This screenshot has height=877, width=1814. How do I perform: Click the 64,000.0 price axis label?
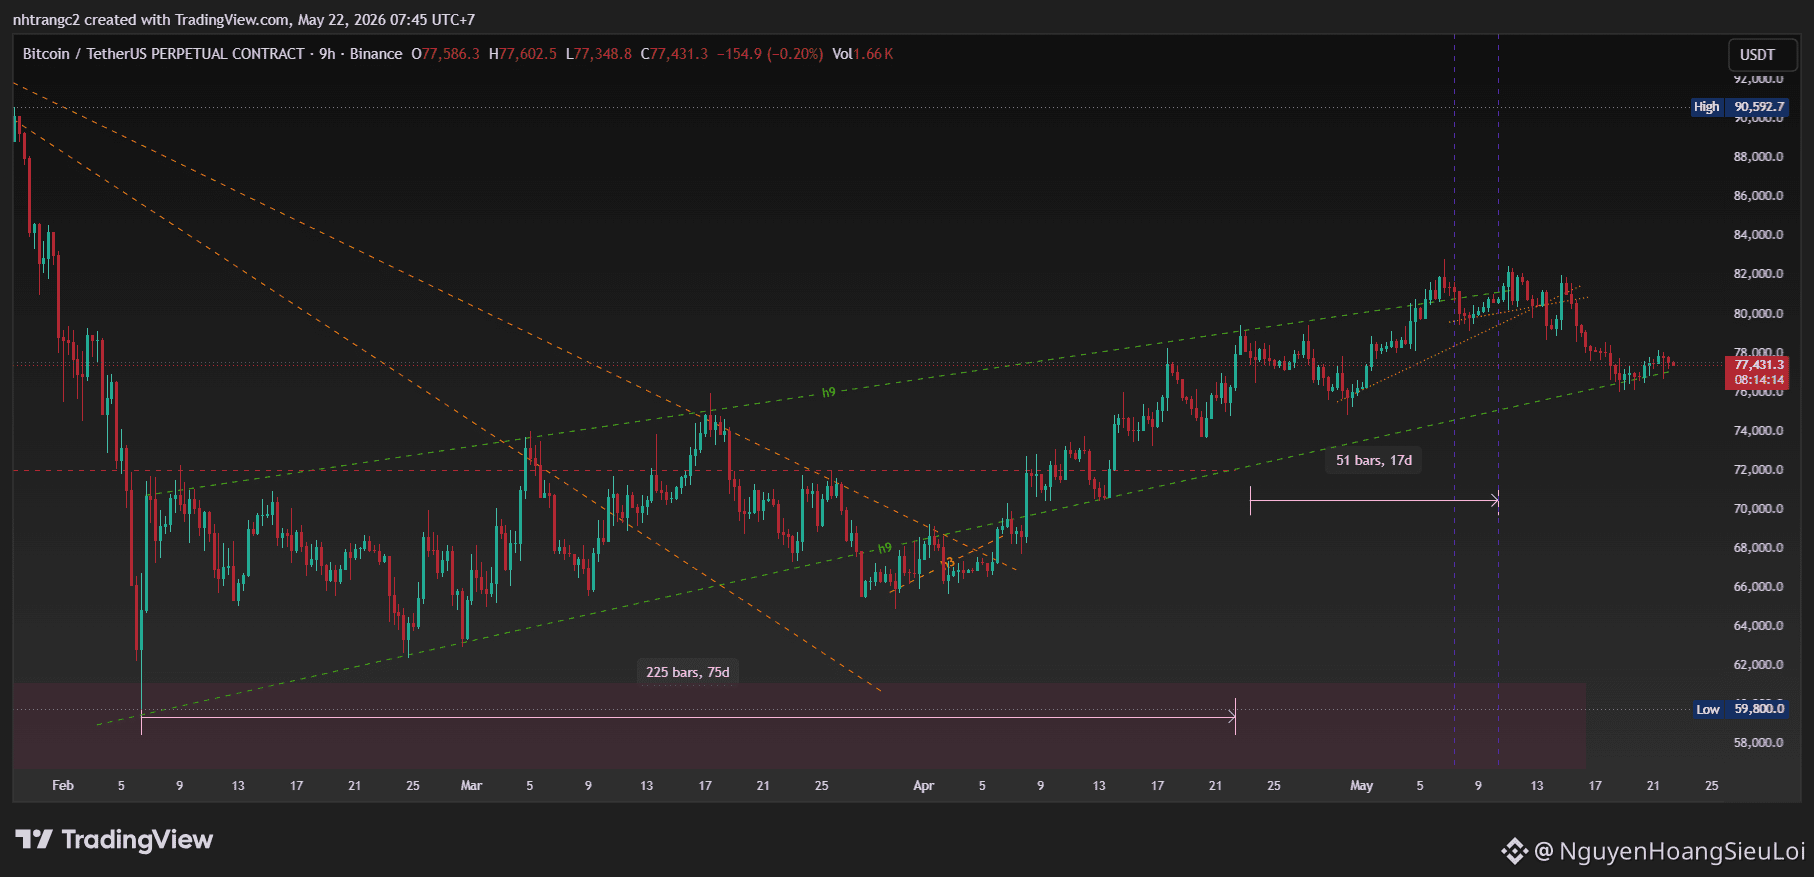[x=1759, y=626]
